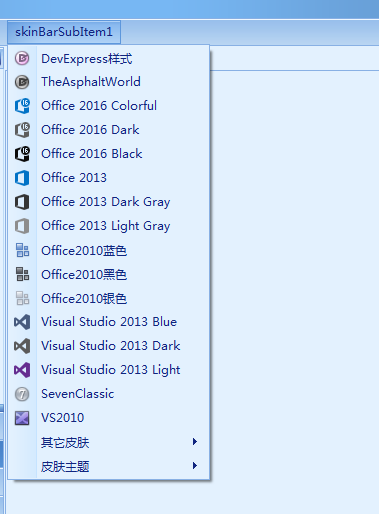
Task: Click the Office2010银色 skin icon
Action: [x=22, y=298]
